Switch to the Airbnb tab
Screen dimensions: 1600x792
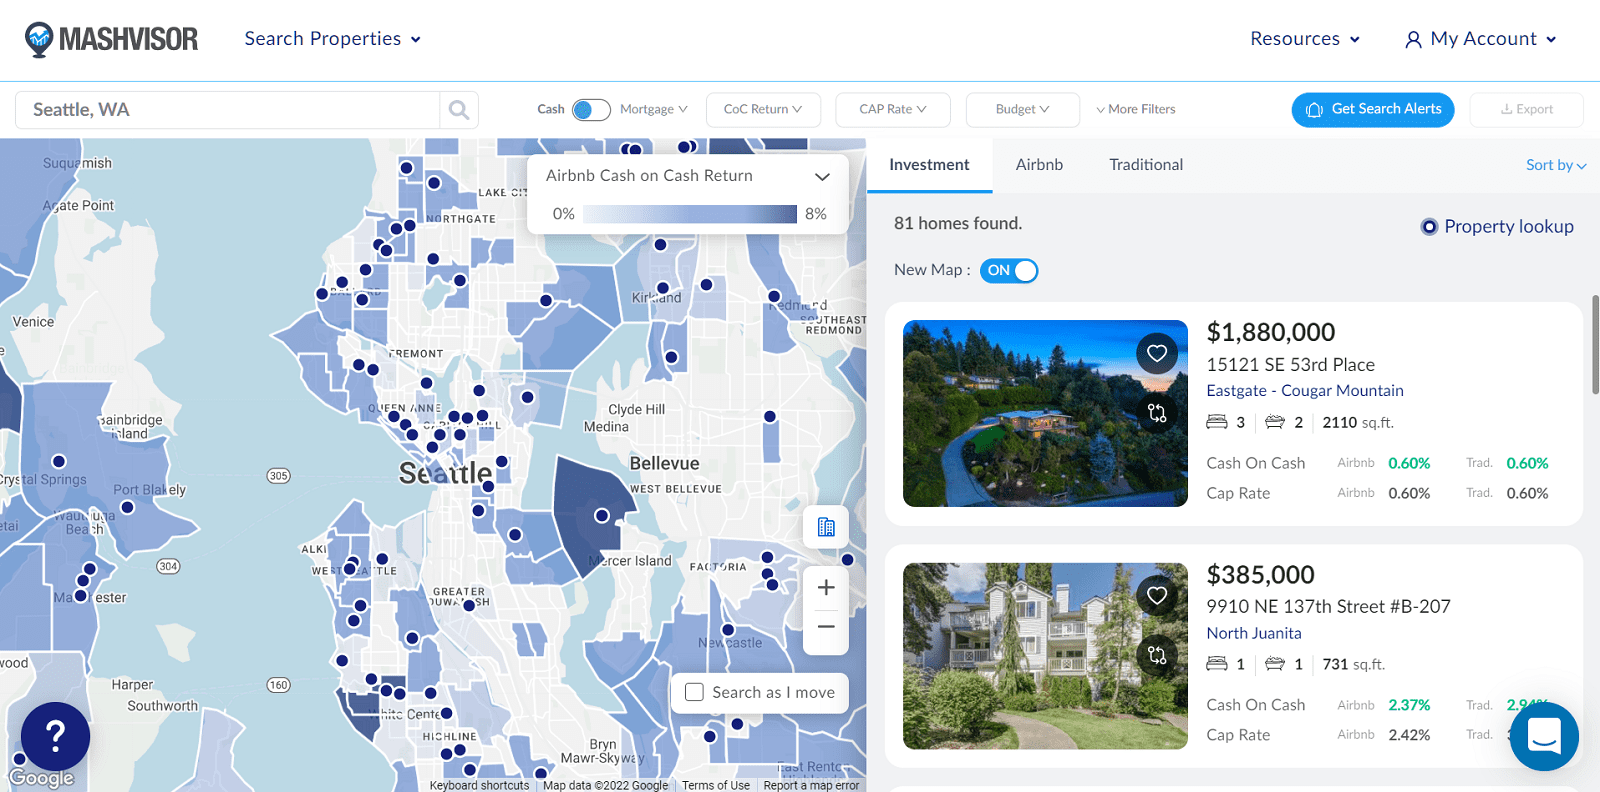click(x=1039, y=165)
